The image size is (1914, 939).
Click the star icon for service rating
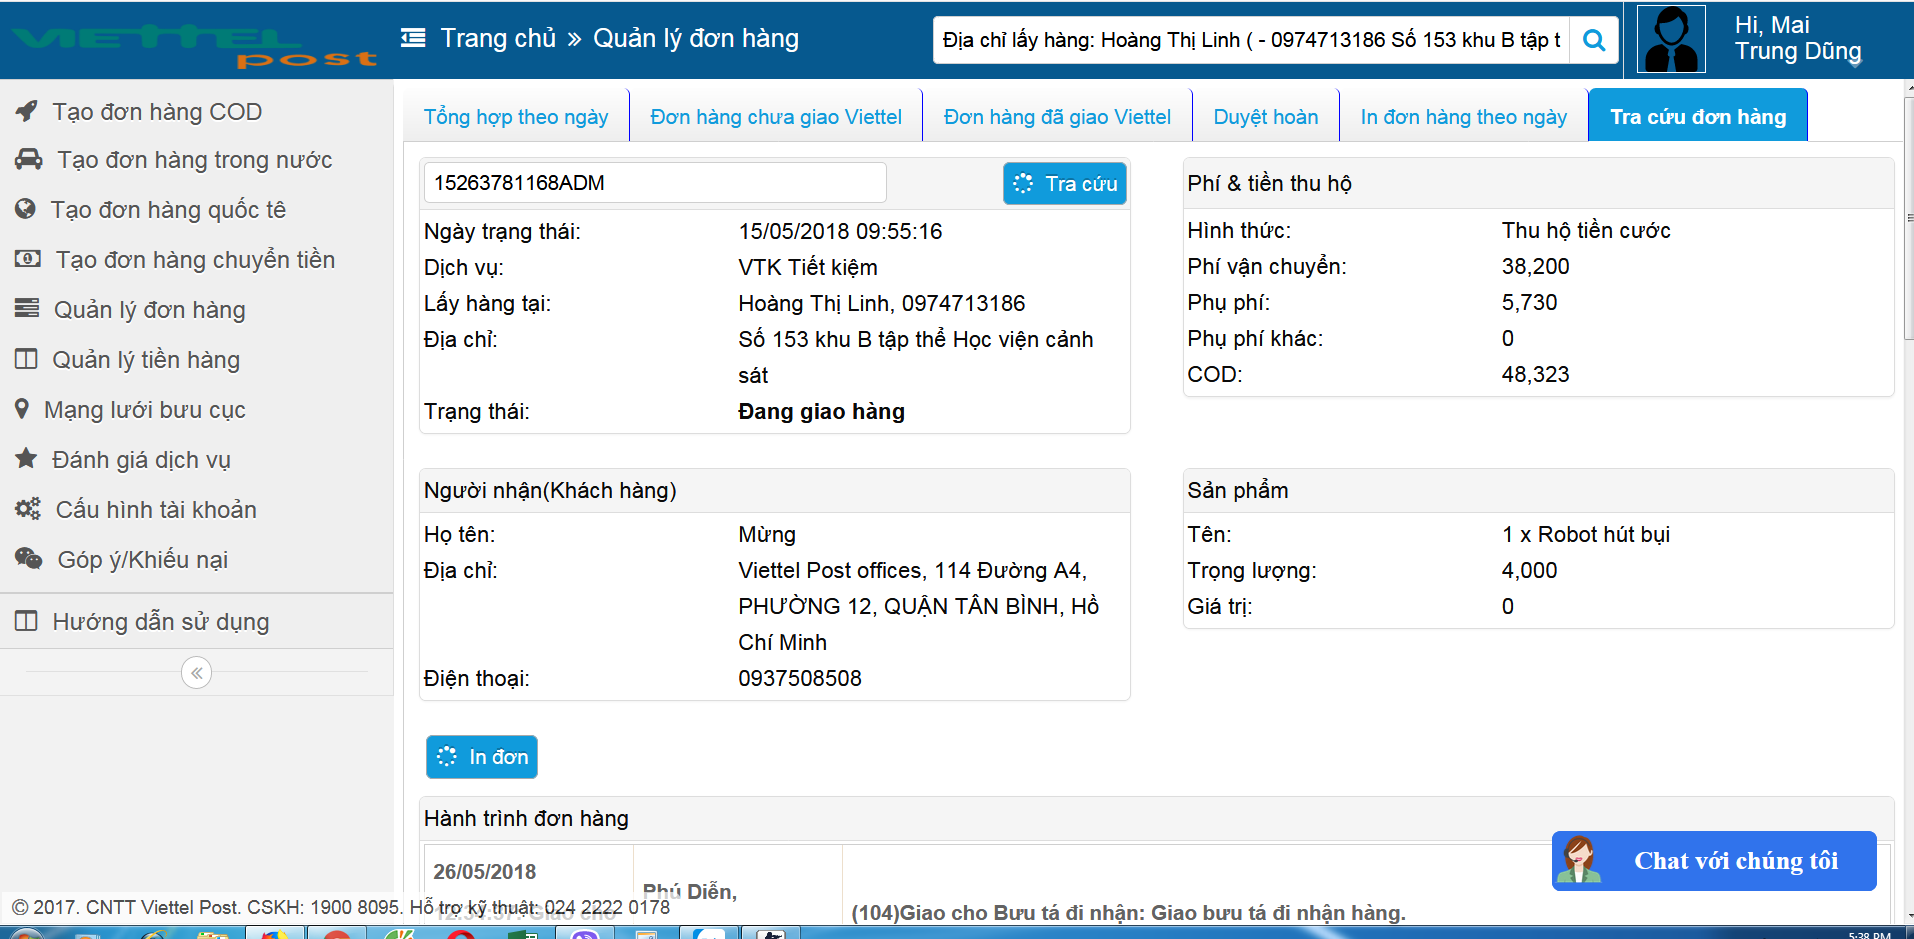pos(26,460)
